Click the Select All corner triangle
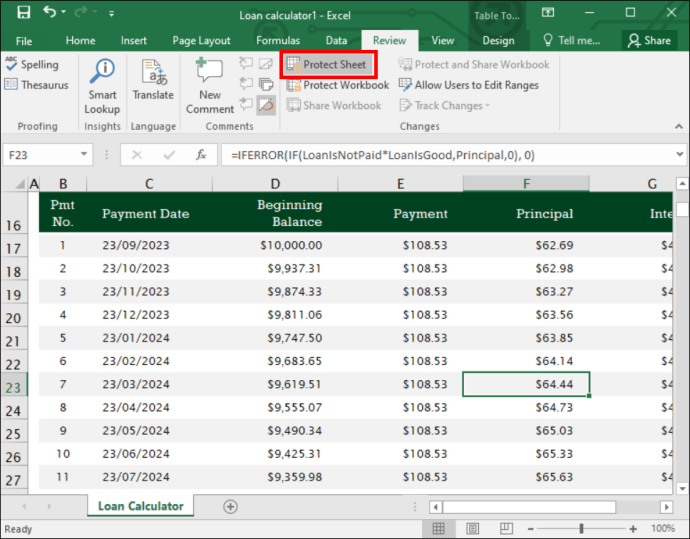 pos(20,183)
